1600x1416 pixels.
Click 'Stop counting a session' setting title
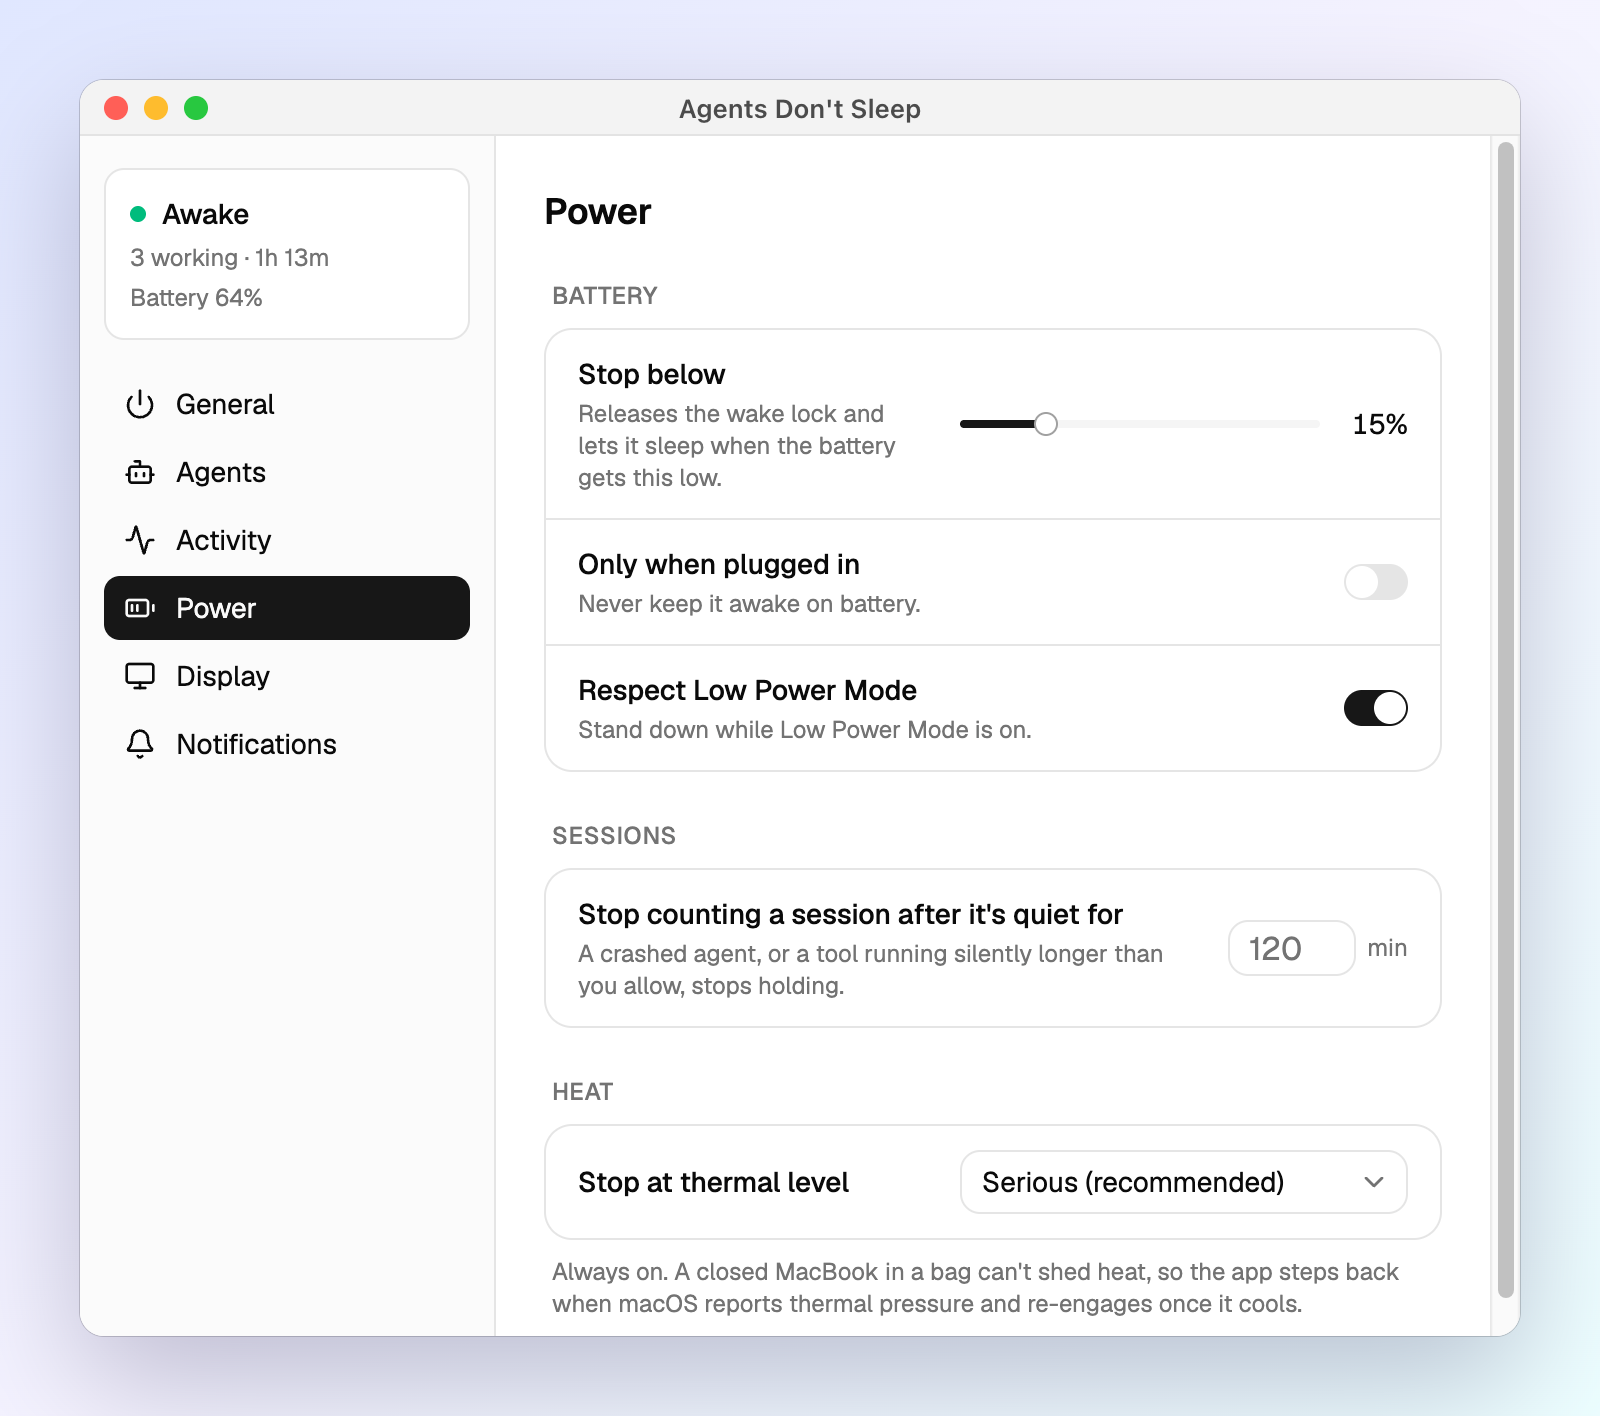851,914
